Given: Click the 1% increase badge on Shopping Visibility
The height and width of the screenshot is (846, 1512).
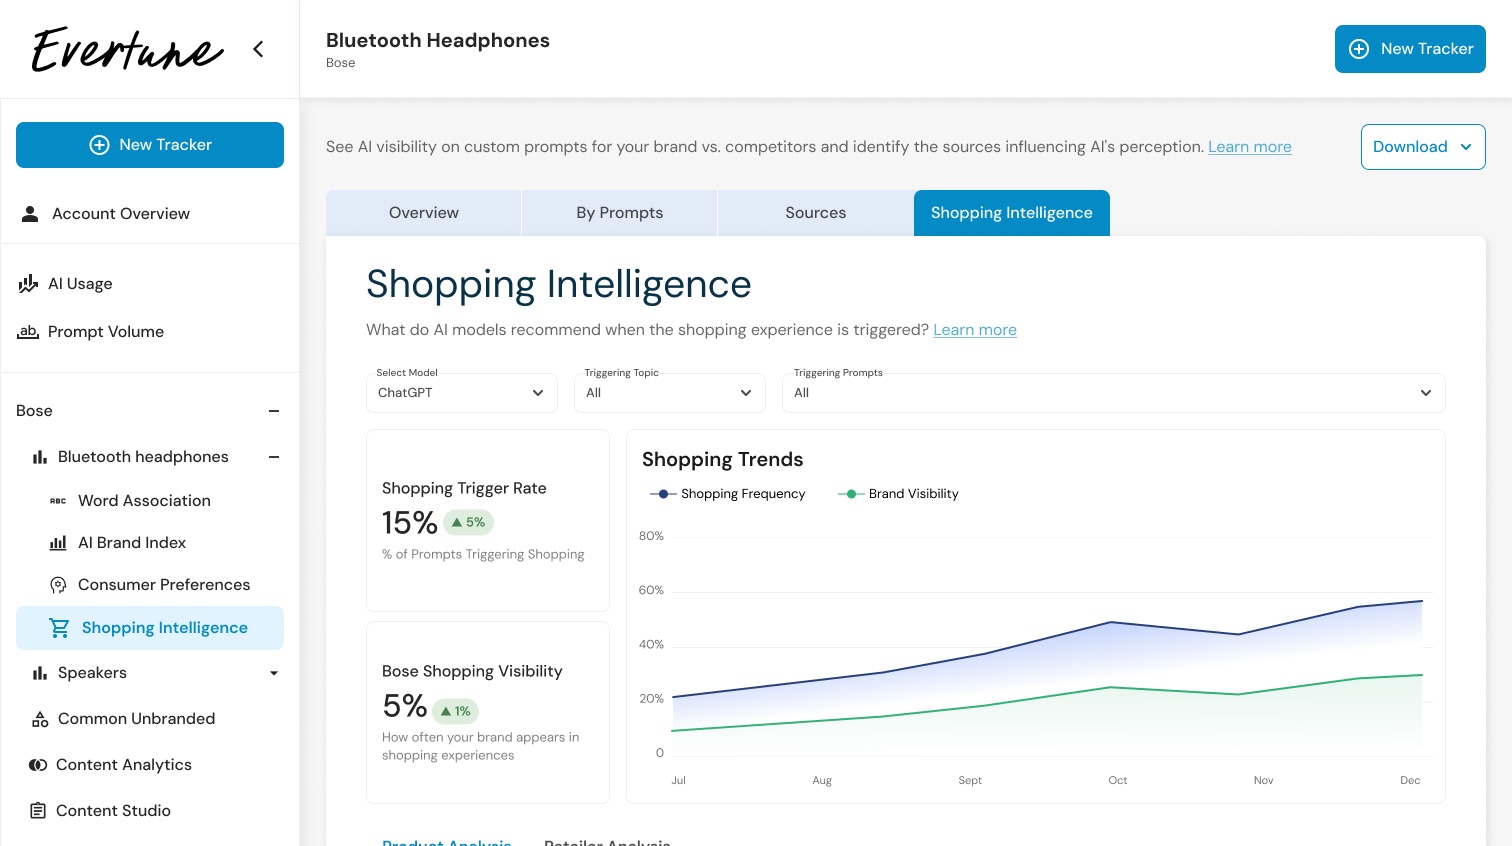Looking at the screenshot, I should [455, 711].
